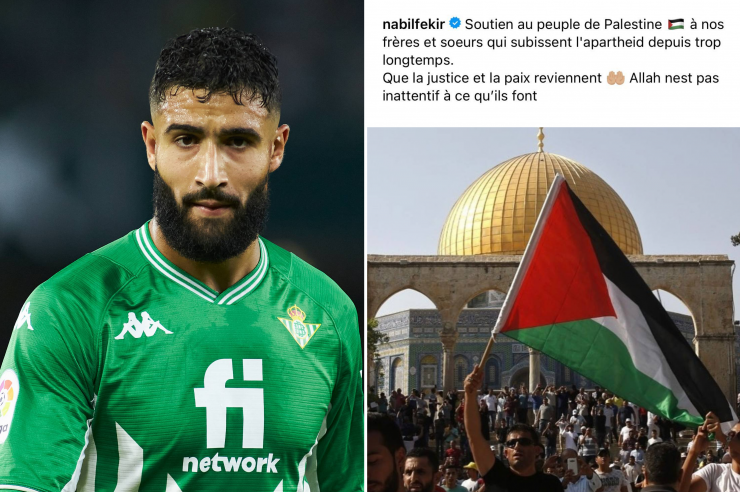Click the blue verified badge beside username
The width and height of the screenshot is (740, 492).
(455, 23)
